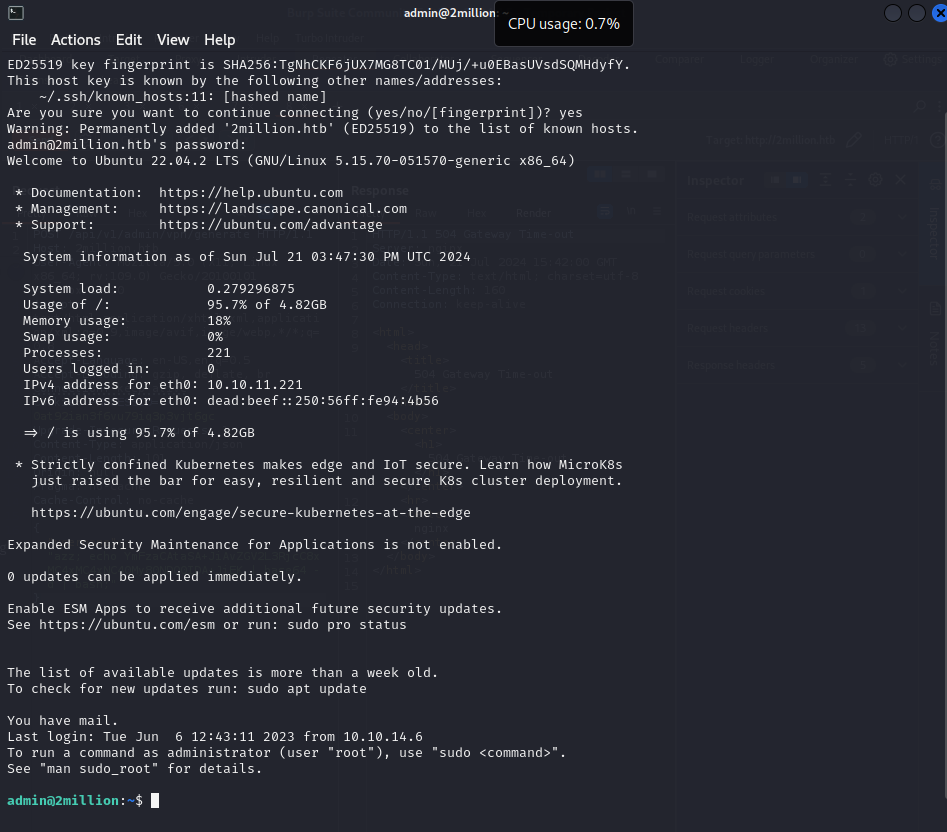This screenshot has width=947, height=832.
Task: Click the "/ is using 95.7% of 4.82GB" warning line
Action: [139, 433]
